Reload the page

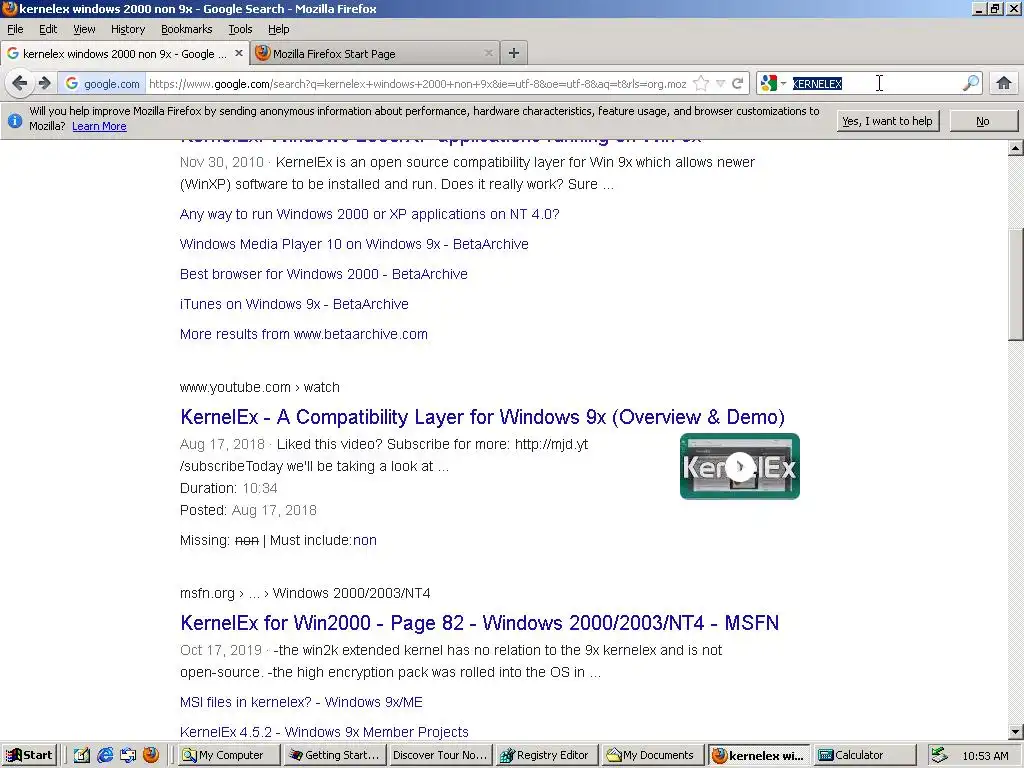click(x=738, y=84)
